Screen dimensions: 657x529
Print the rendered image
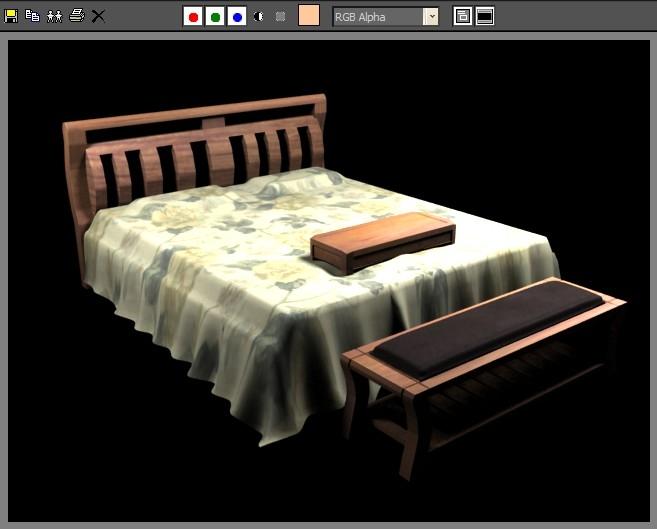(x=77, y=16)
